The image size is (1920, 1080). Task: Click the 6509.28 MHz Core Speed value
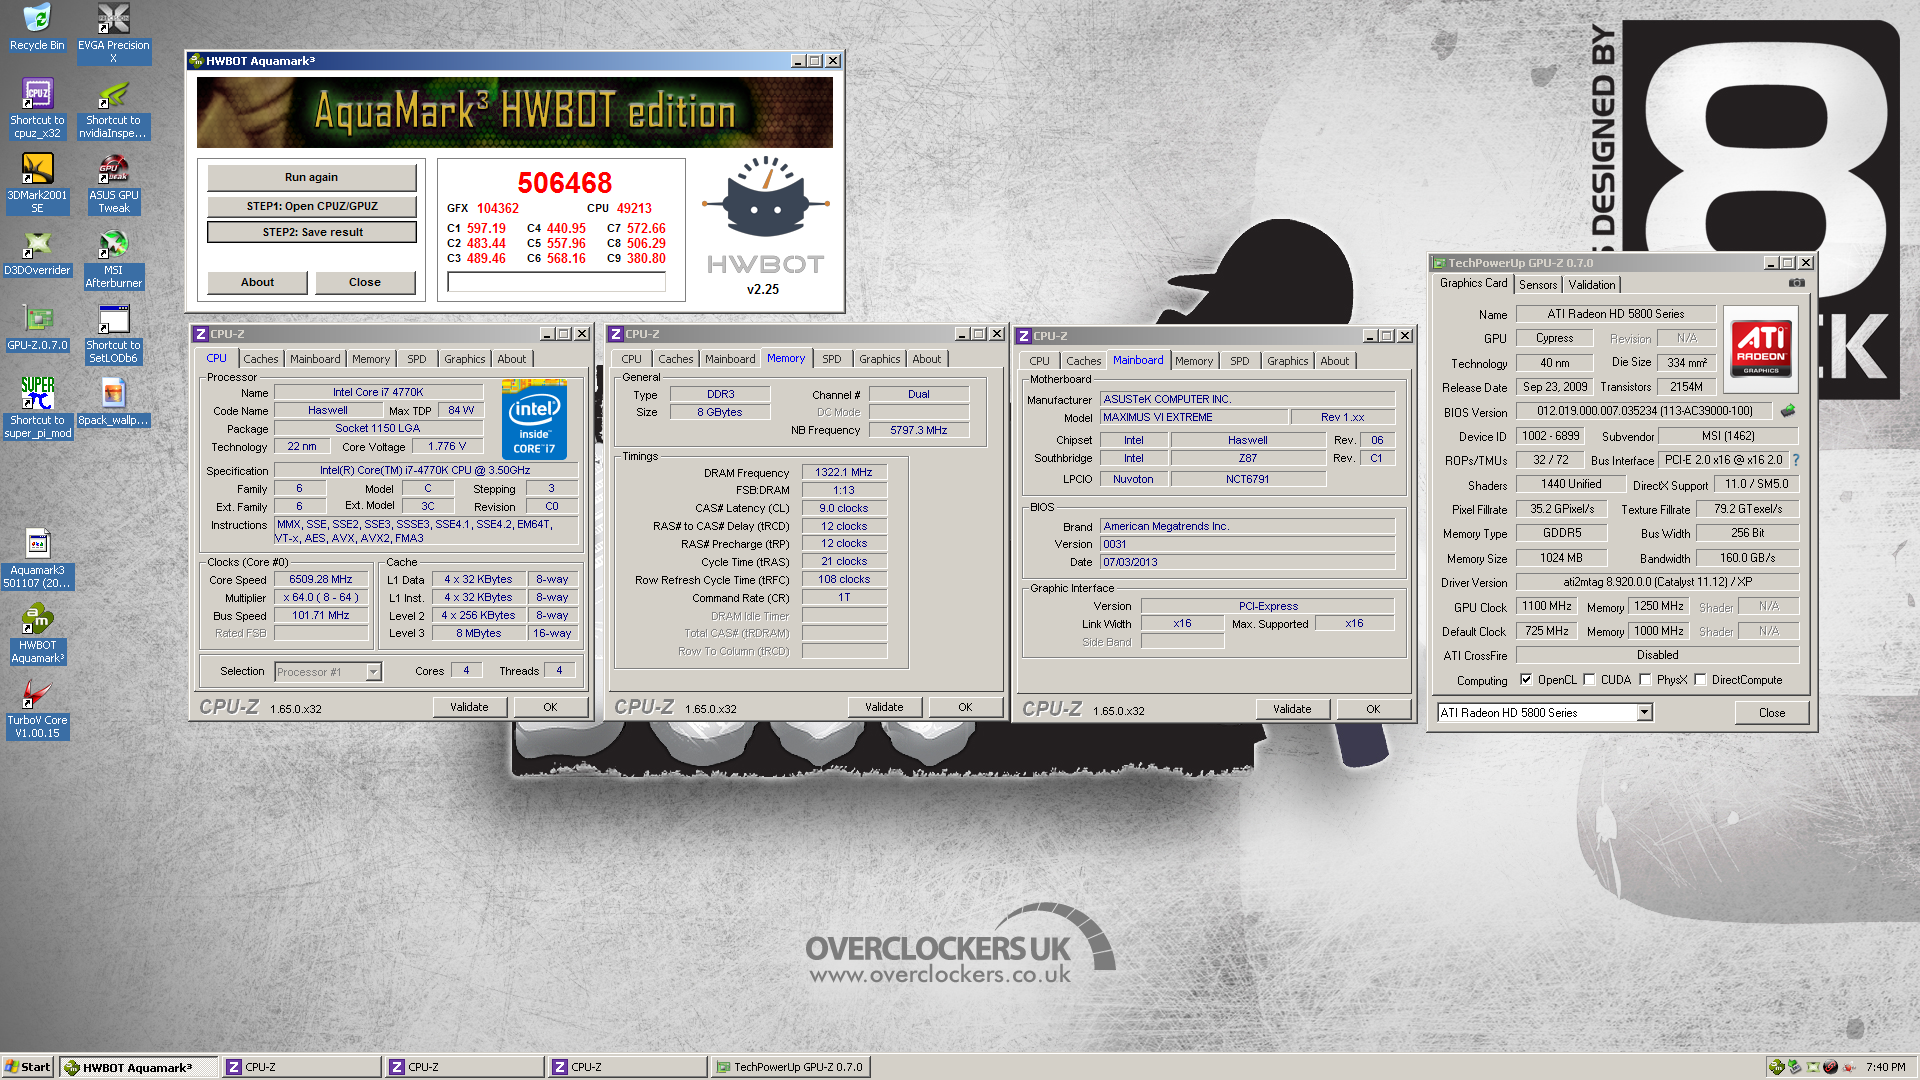(x=321, y=580)
